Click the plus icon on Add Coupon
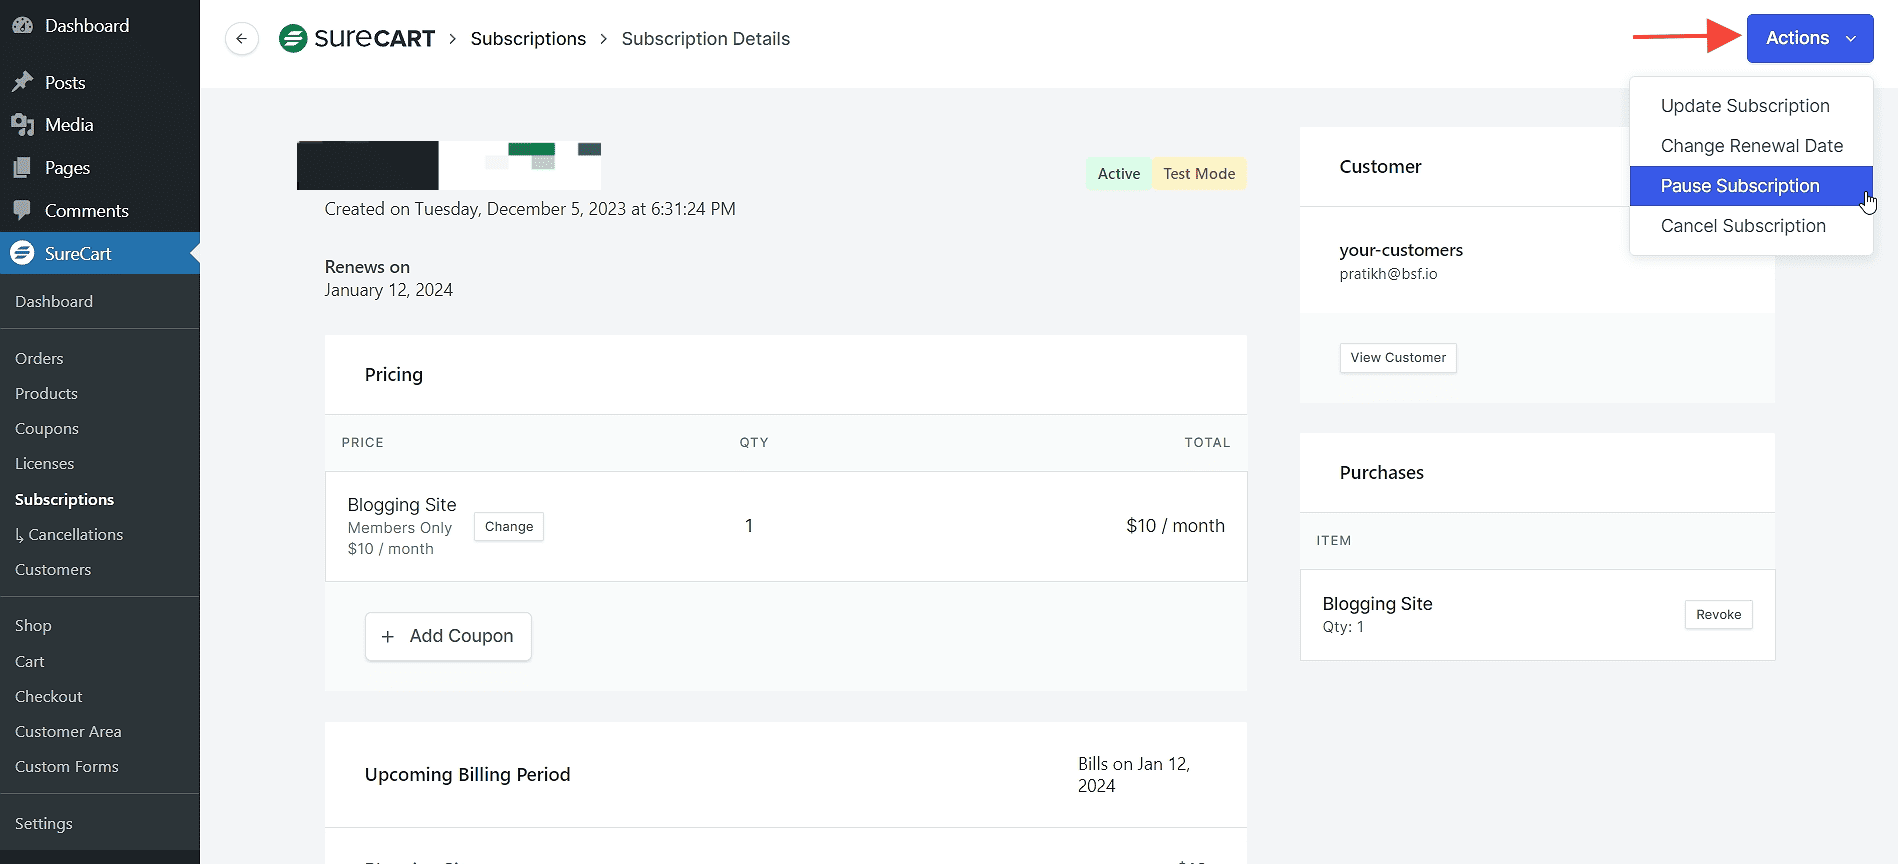This screenshot has width=1898, height=864. pyautogui.click(x=388, y=637)
